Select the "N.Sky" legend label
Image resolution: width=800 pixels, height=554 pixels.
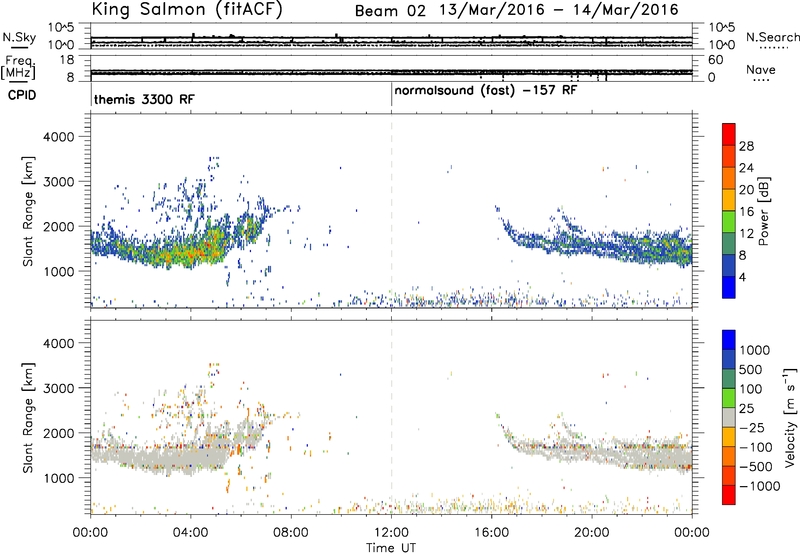[19, 37]
